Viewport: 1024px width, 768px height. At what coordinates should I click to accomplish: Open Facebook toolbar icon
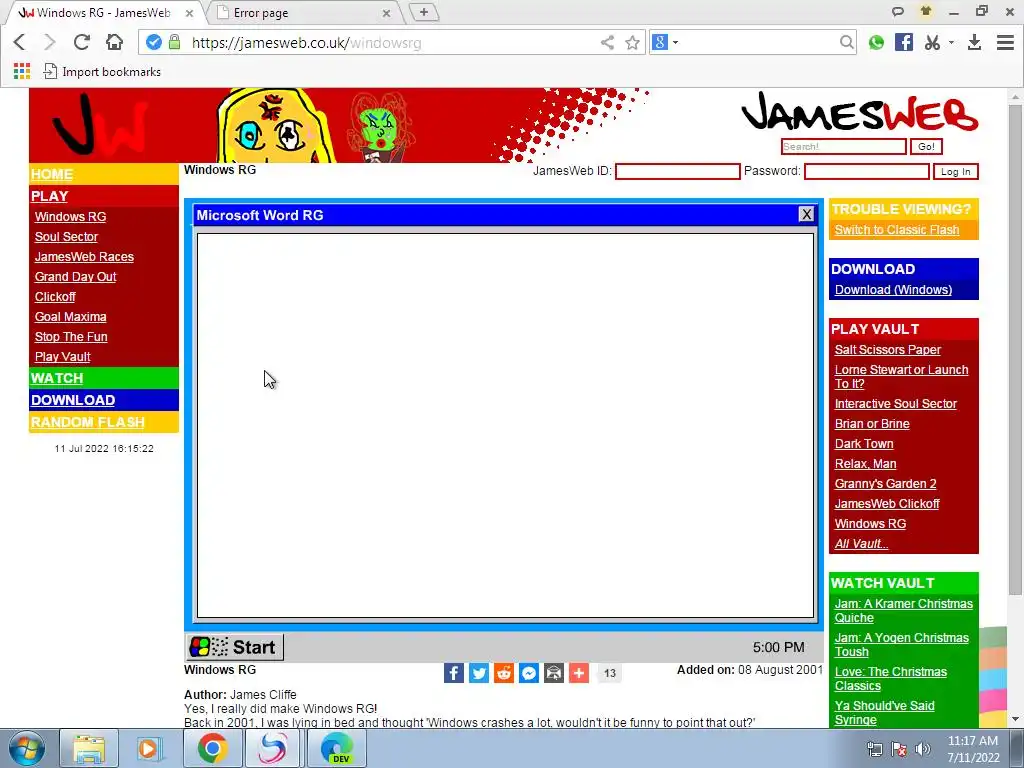(904, 42)
